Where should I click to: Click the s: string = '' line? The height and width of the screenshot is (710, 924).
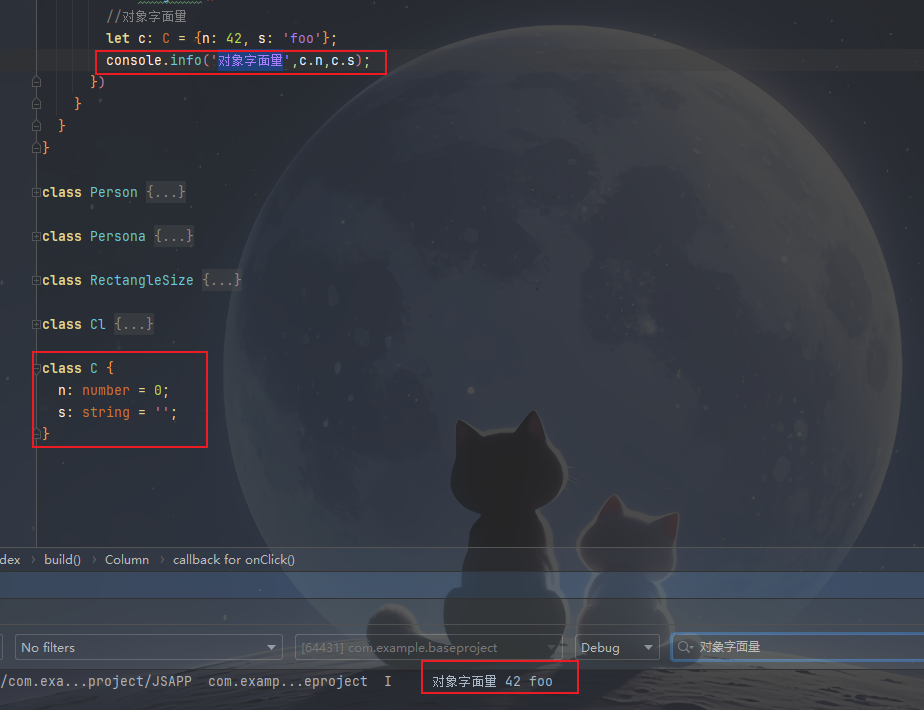117,412
